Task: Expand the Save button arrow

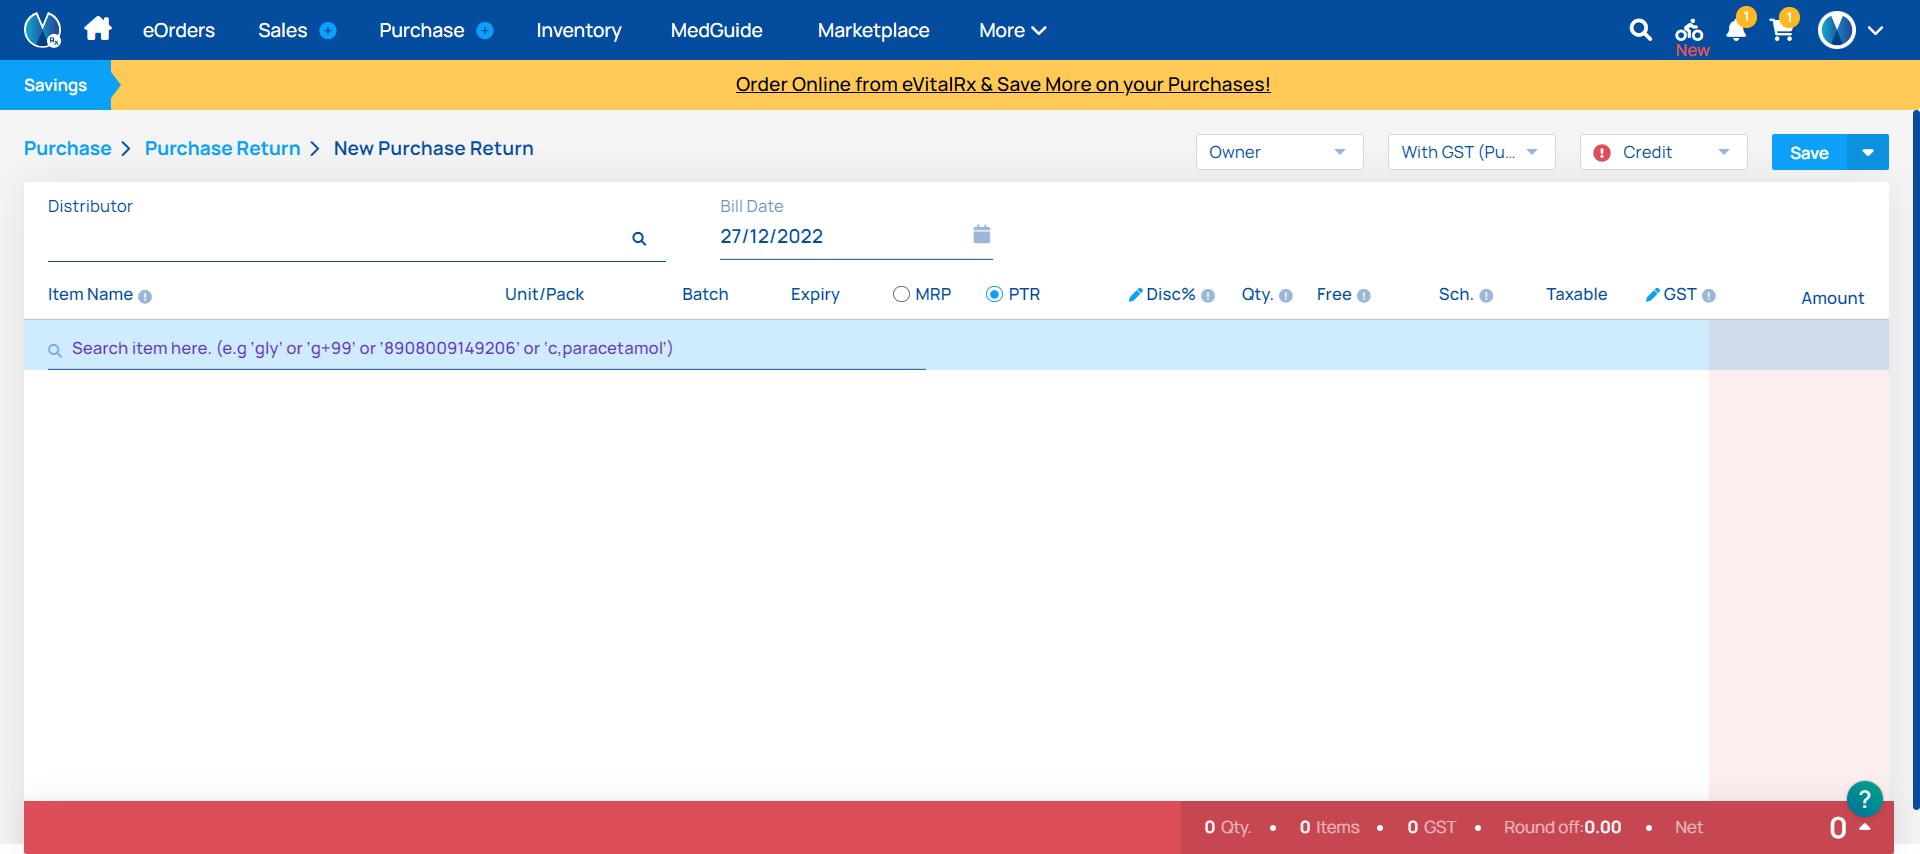Action: pos(1867,152)
